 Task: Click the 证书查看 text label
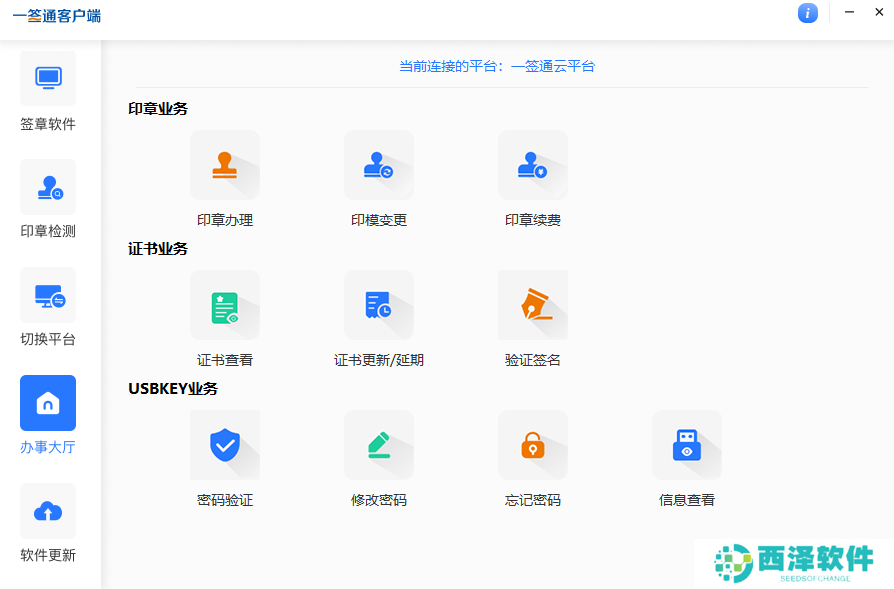[x=225, y=360]
